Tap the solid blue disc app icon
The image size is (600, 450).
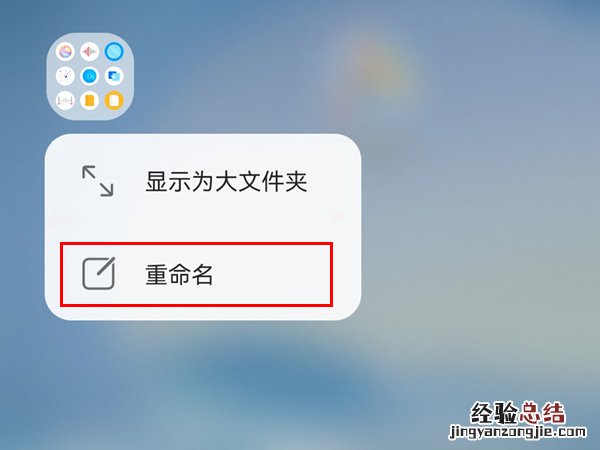click(90, 76)
